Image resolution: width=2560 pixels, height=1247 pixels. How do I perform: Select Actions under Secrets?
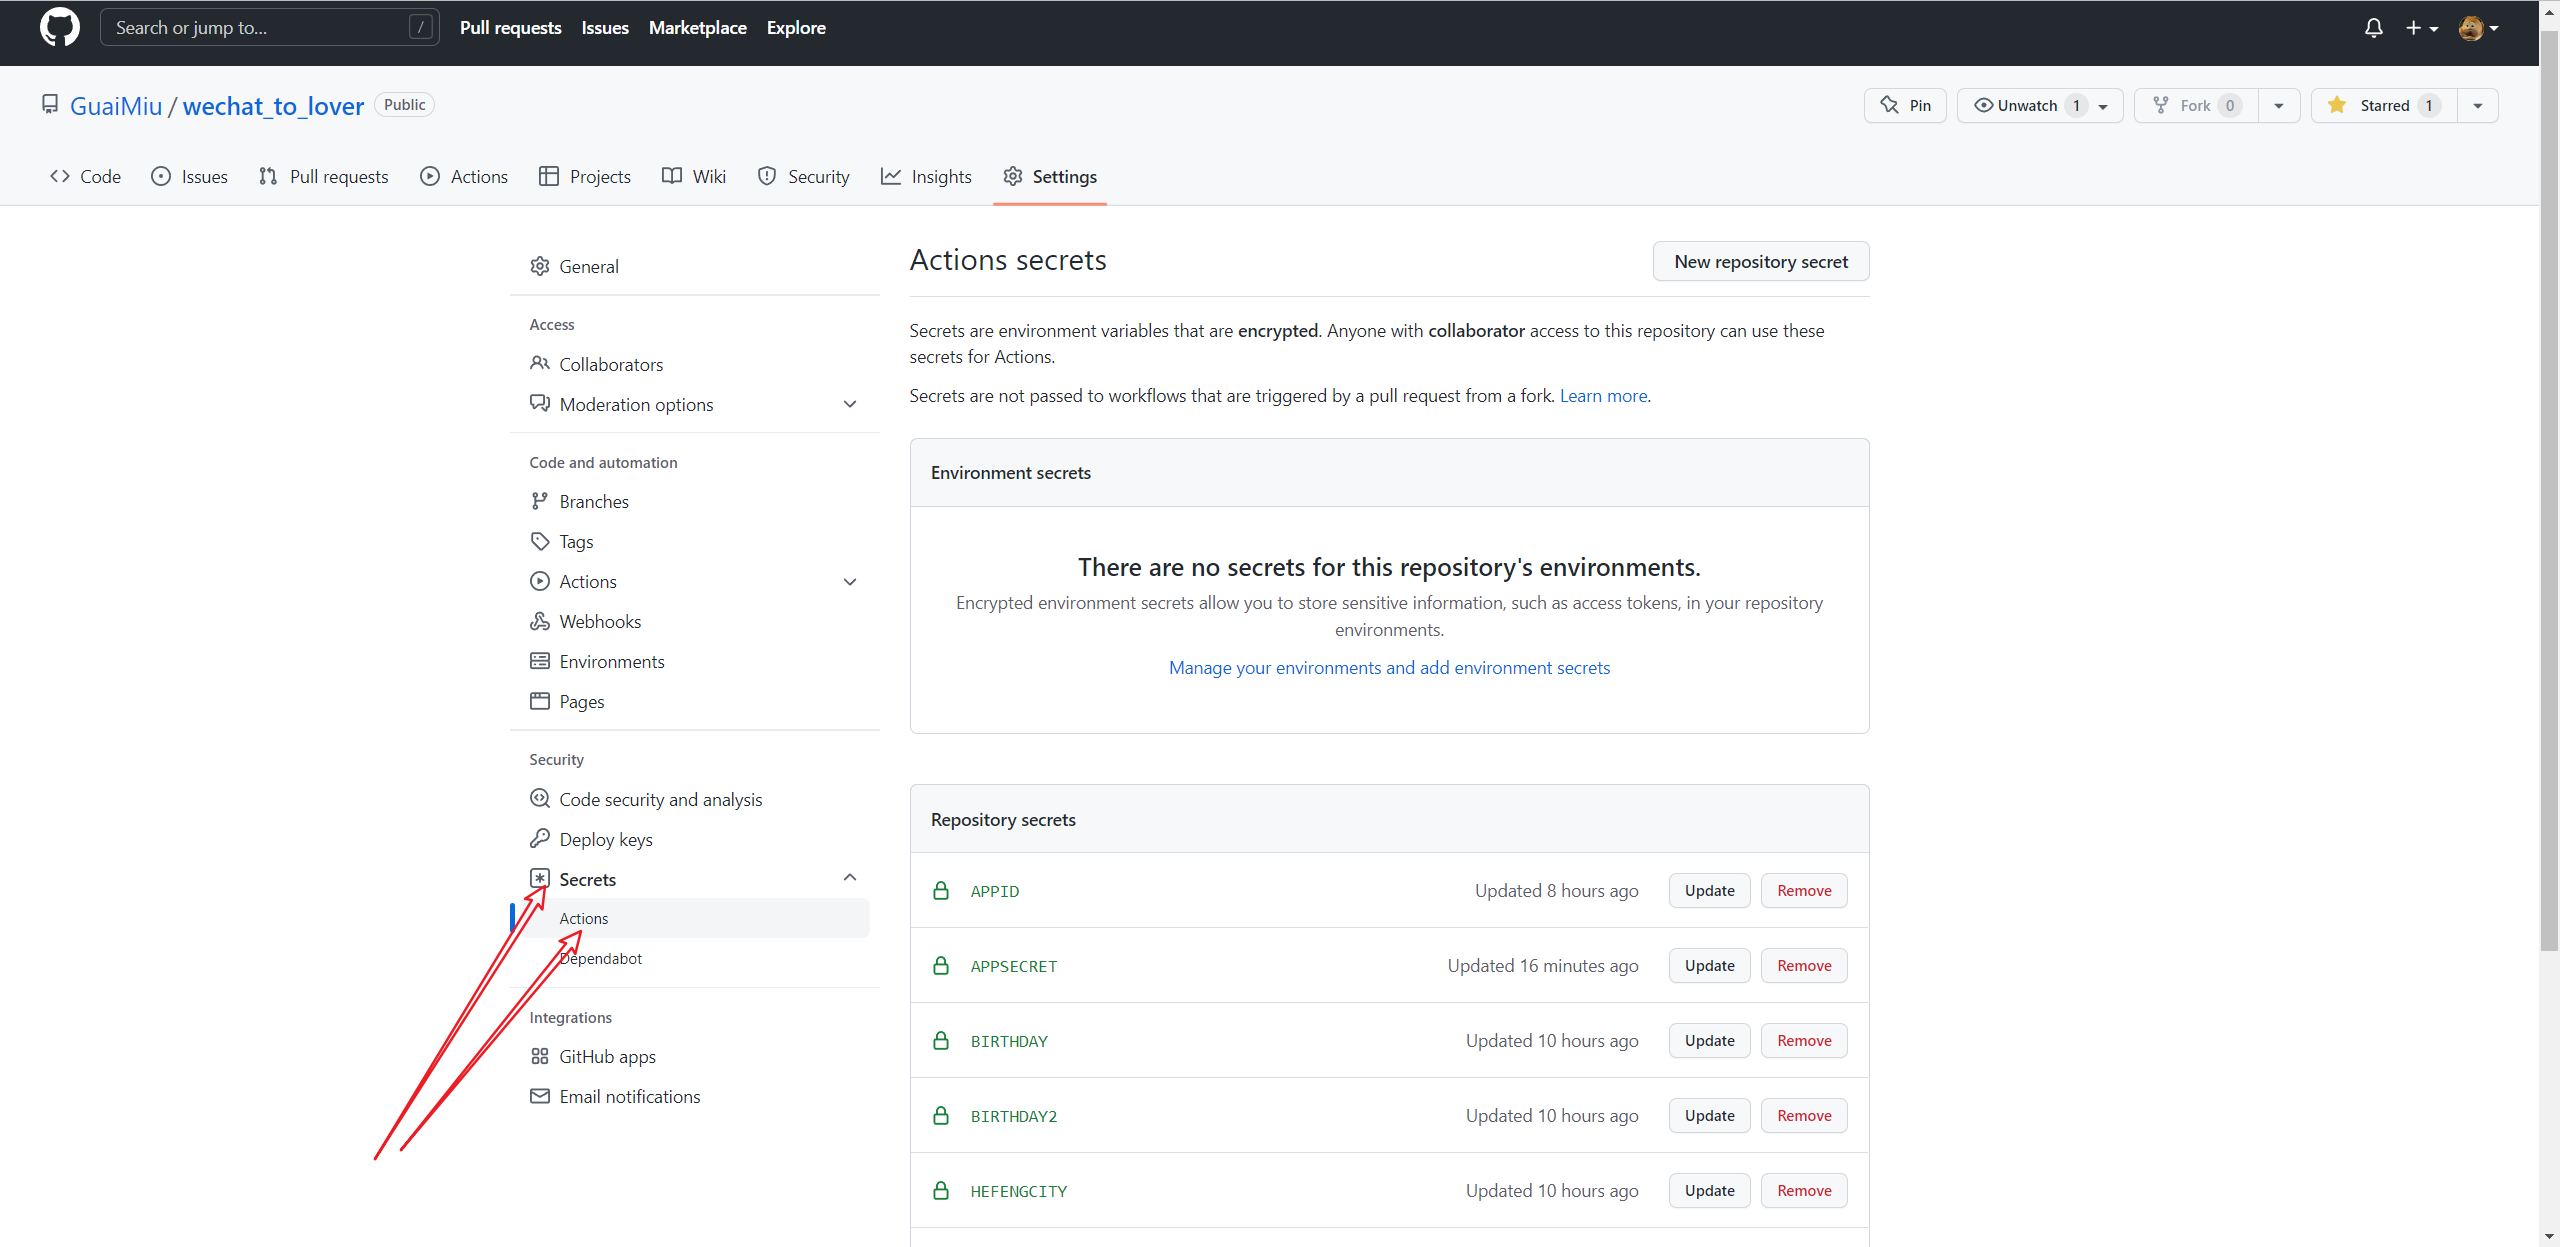[x=690, y=918]
